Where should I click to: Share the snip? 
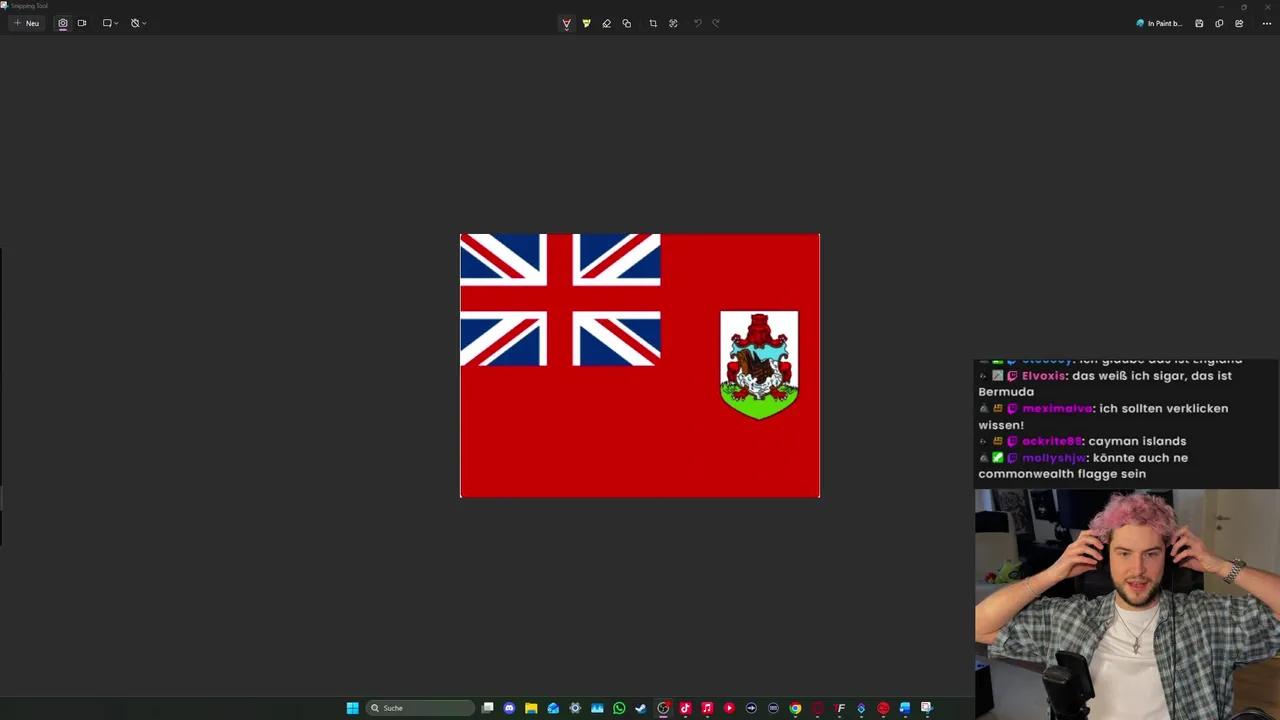(x=1239, y=23)
